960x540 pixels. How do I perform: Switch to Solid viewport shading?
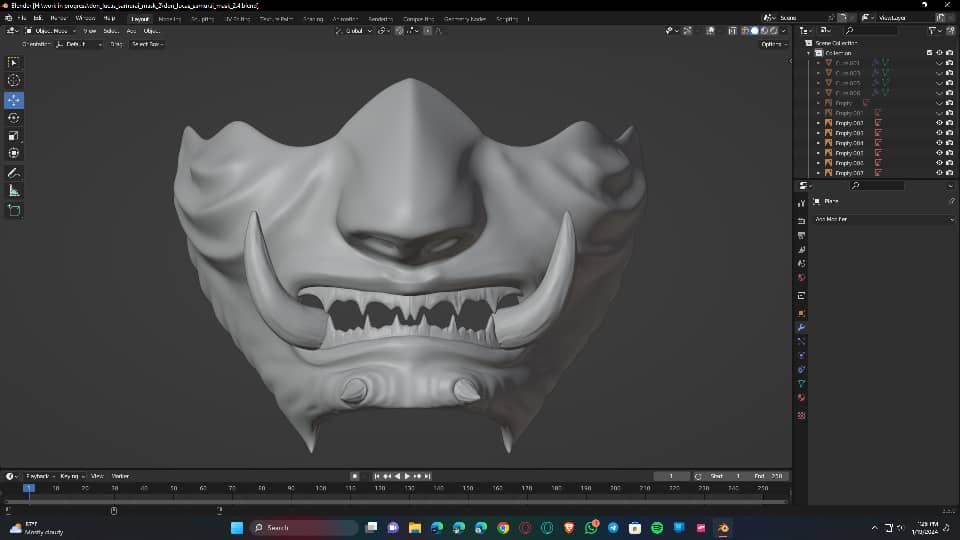click(x=755, y=31)
